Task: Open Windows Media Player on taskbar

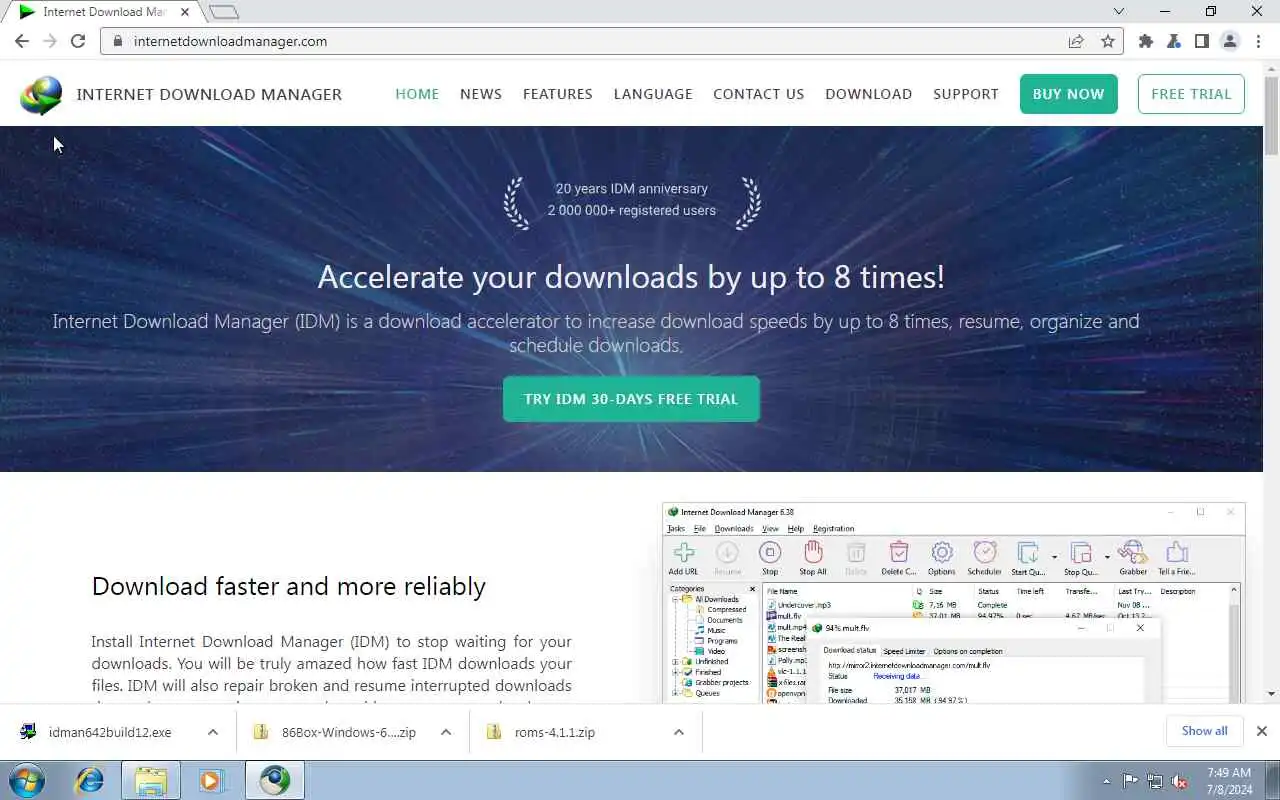Action: [211, 780]
